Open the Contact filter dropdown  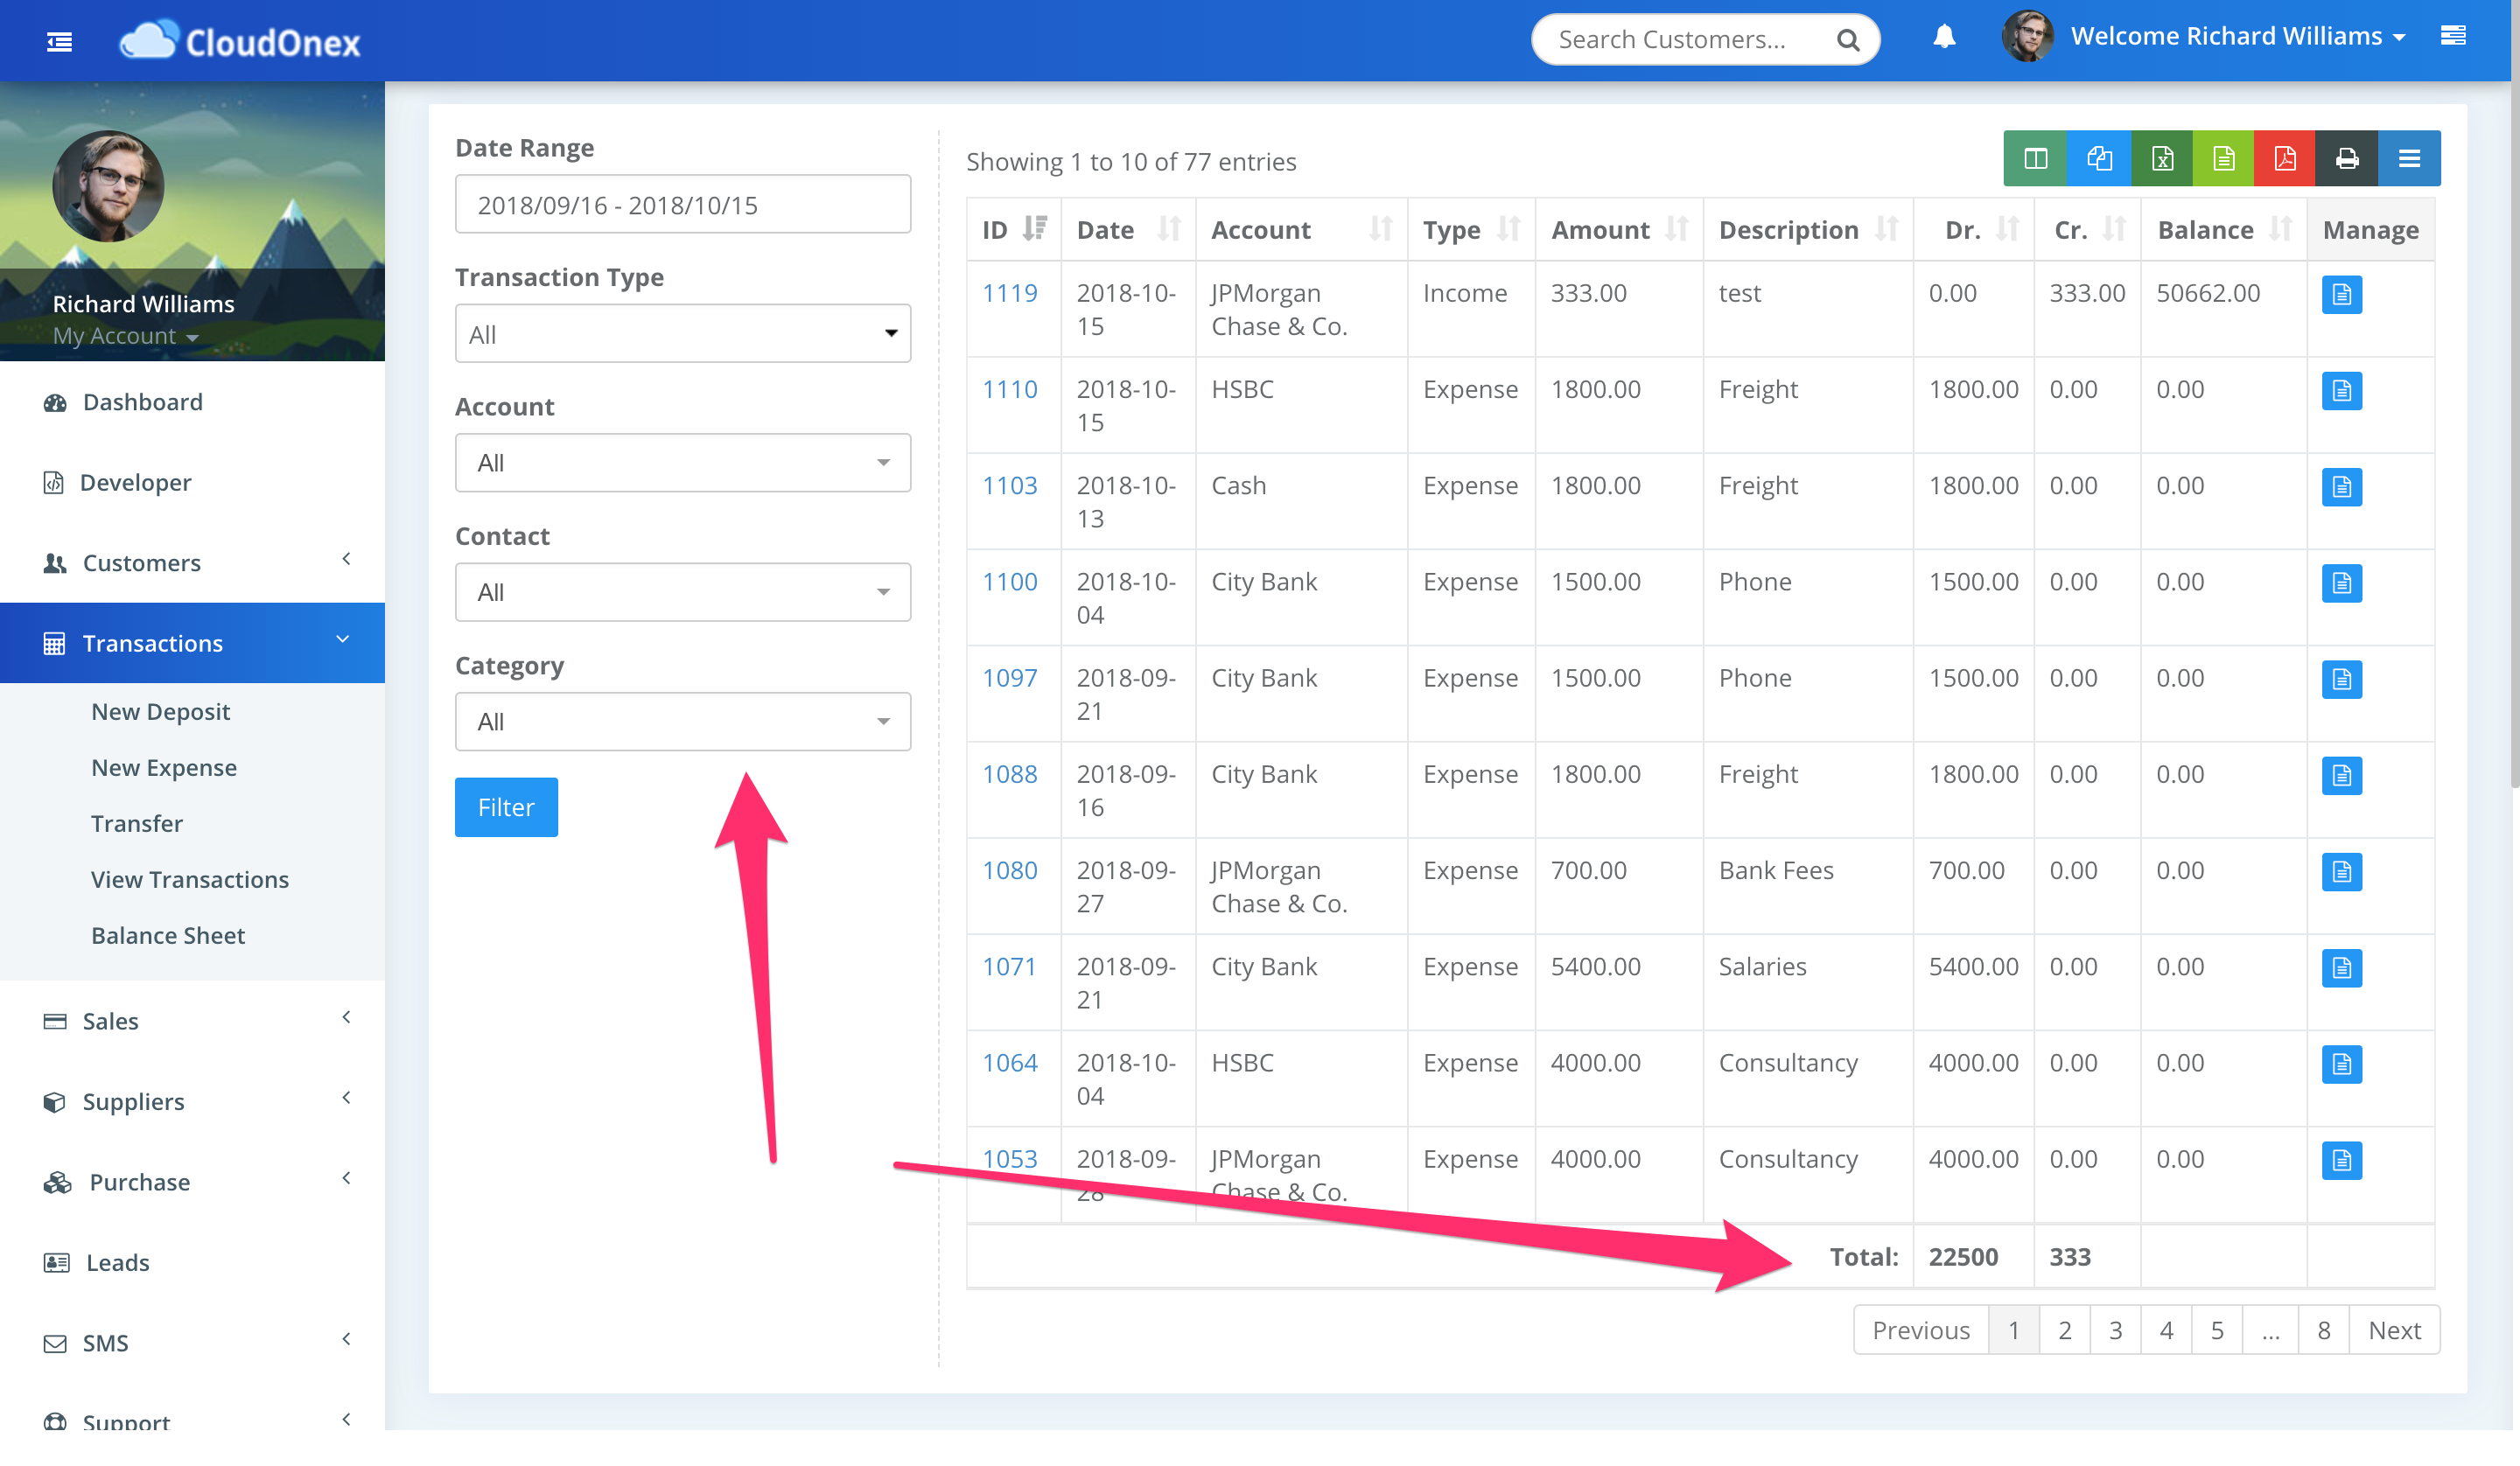683,592
